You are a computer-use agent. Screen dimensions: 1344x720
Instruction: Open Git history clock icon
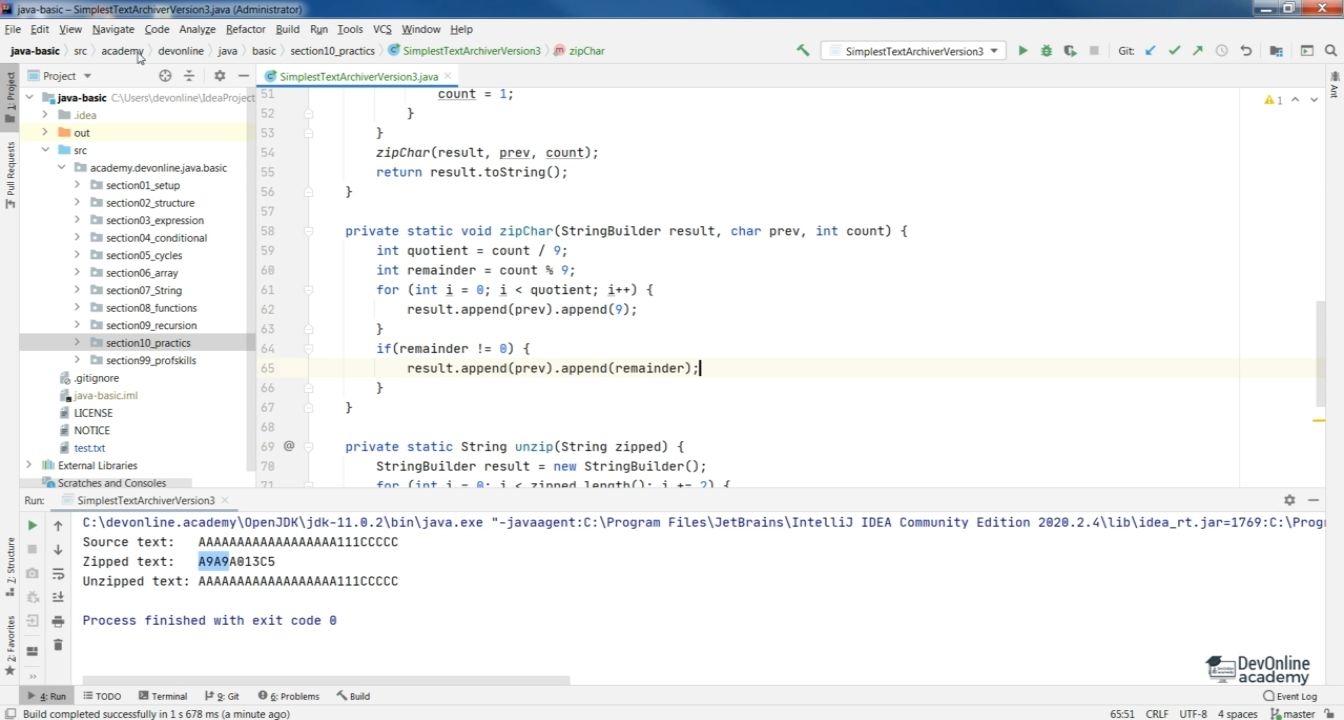pos(1221,50)
